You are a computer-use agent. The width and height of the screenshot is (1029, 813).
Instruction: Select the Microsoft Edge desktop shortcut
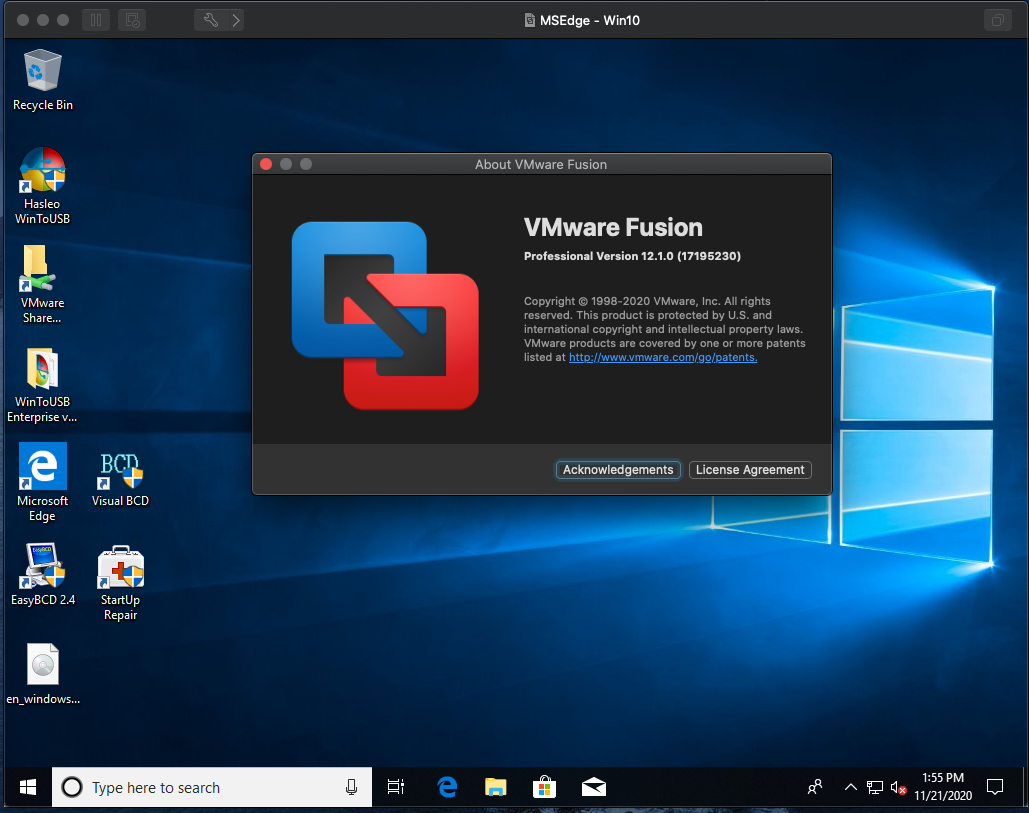tap(43, 482)
